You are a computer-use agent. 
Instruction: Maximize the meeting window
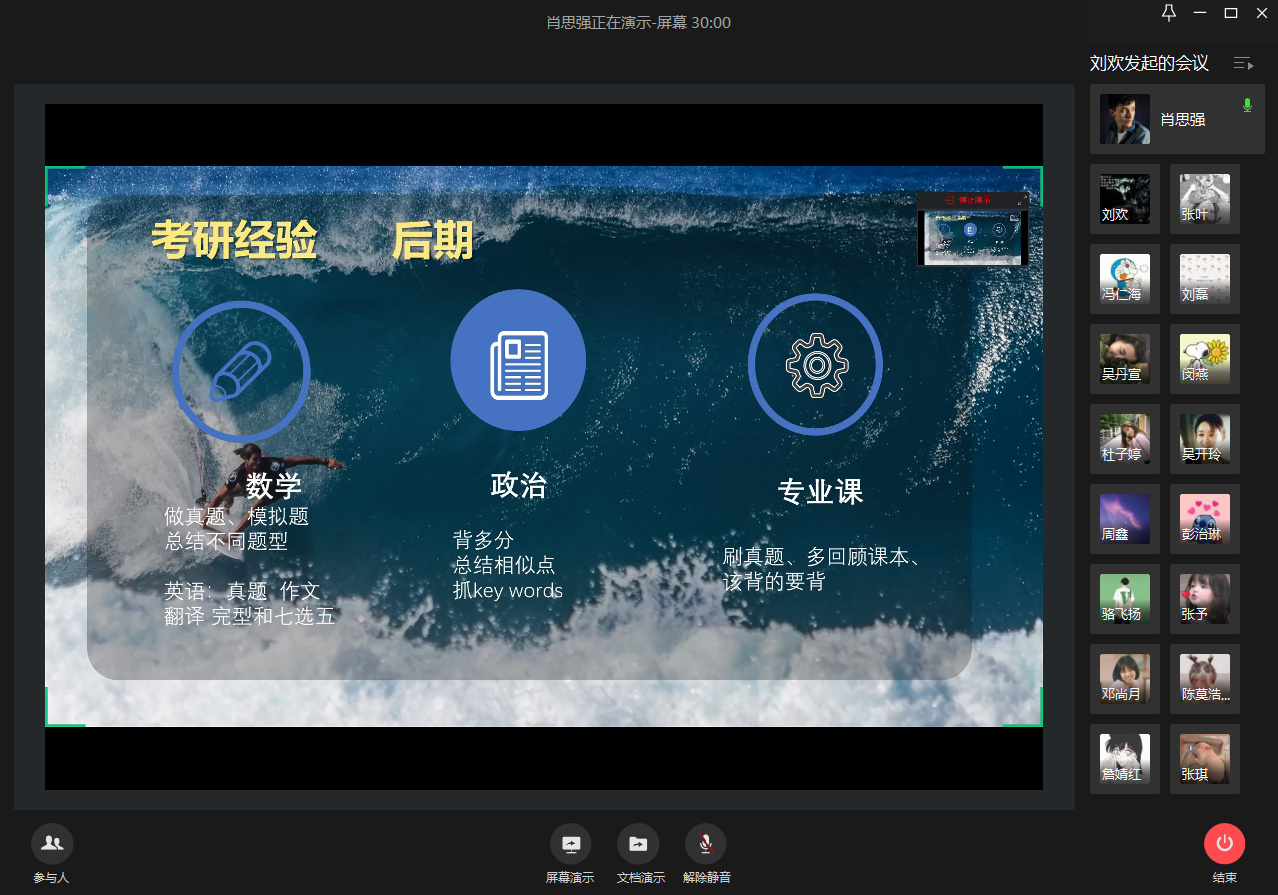pos(1231,13)
